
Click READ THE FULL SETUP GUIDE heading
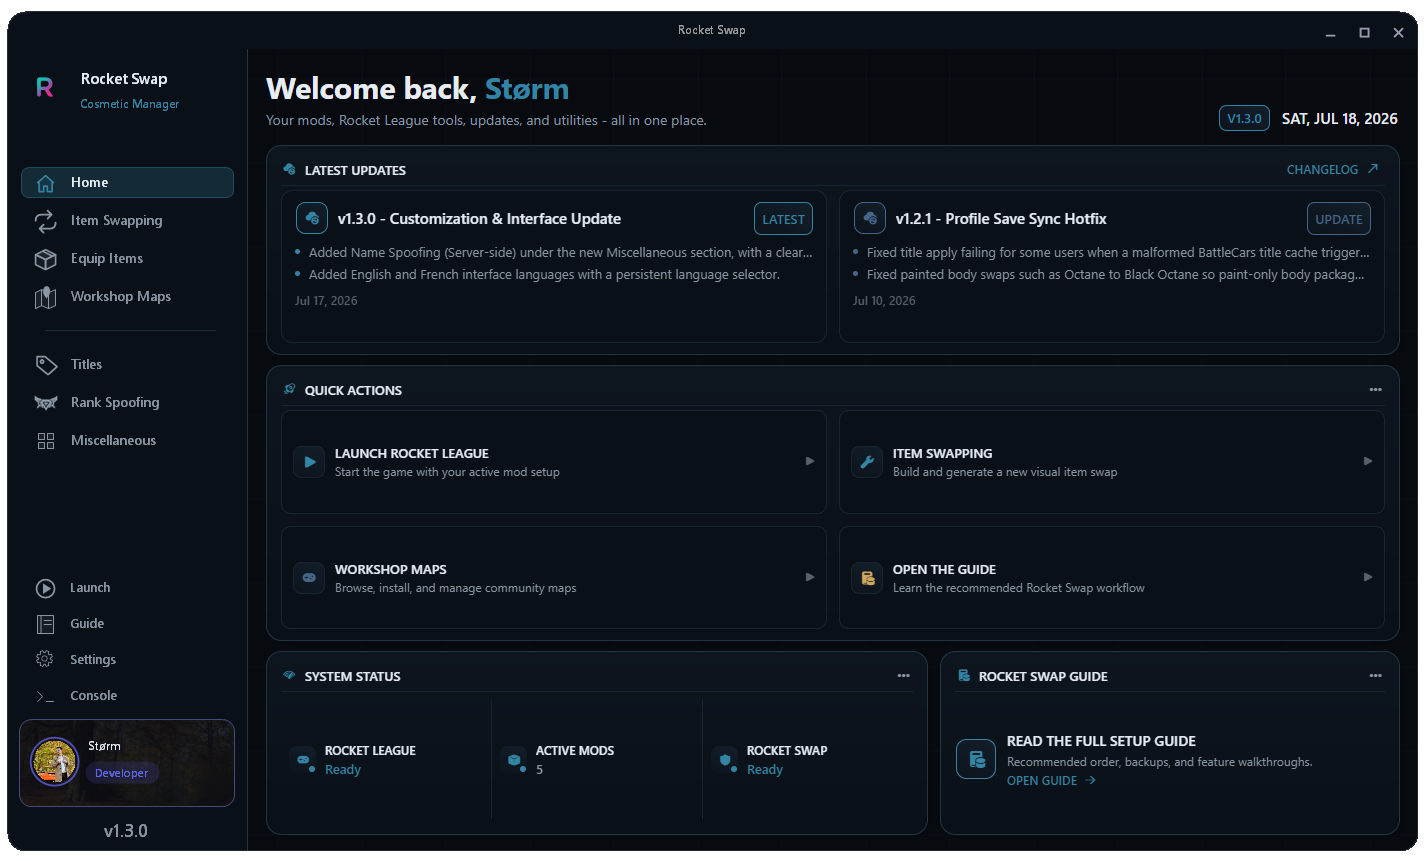[1101, 742]
